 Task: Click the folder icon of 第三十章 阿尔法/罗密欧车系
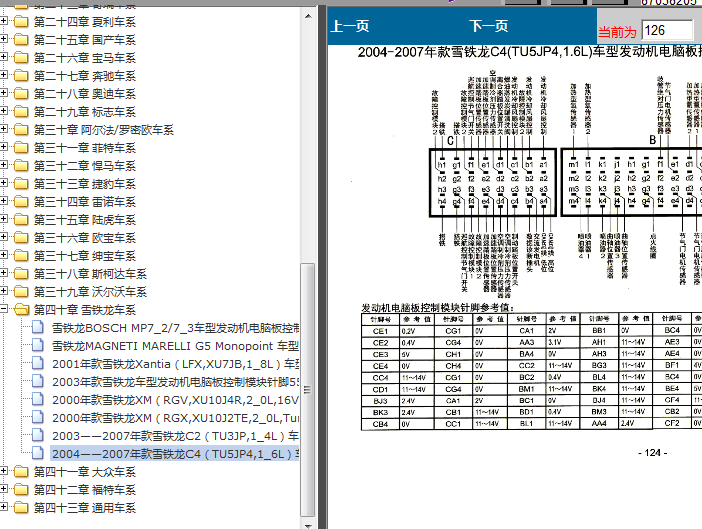tap(21, 129)
